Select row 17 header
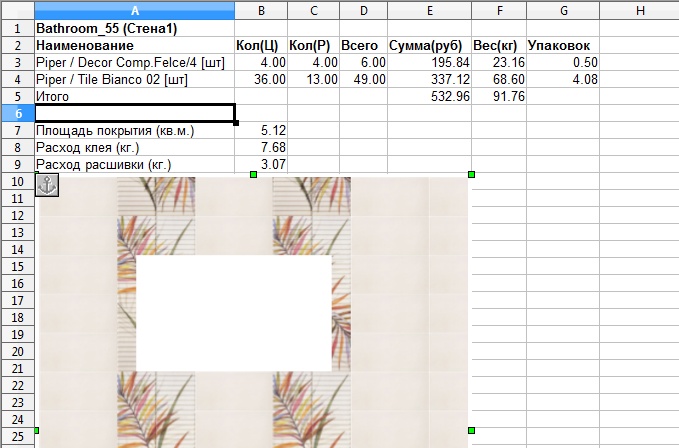The width and height of the screenshot is (679, 448). [x=17, y=300]
